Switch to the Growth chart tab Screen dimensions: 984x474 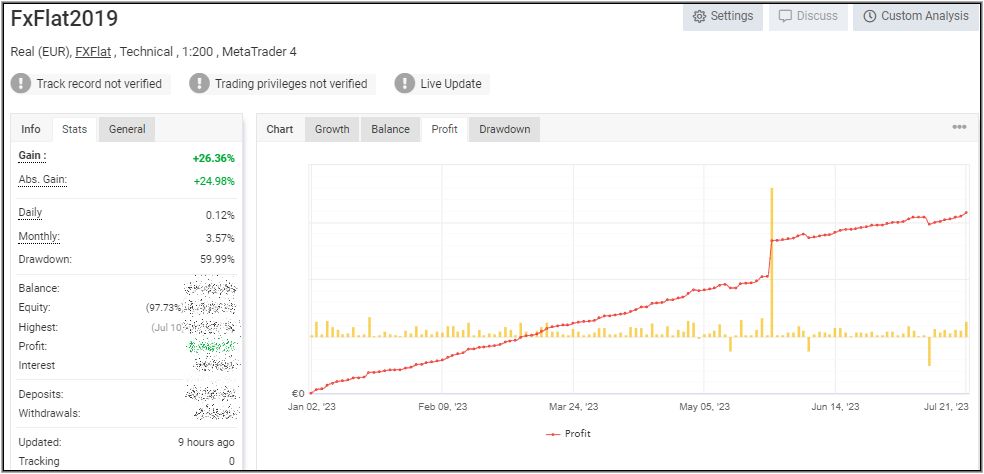coord(332,129)
